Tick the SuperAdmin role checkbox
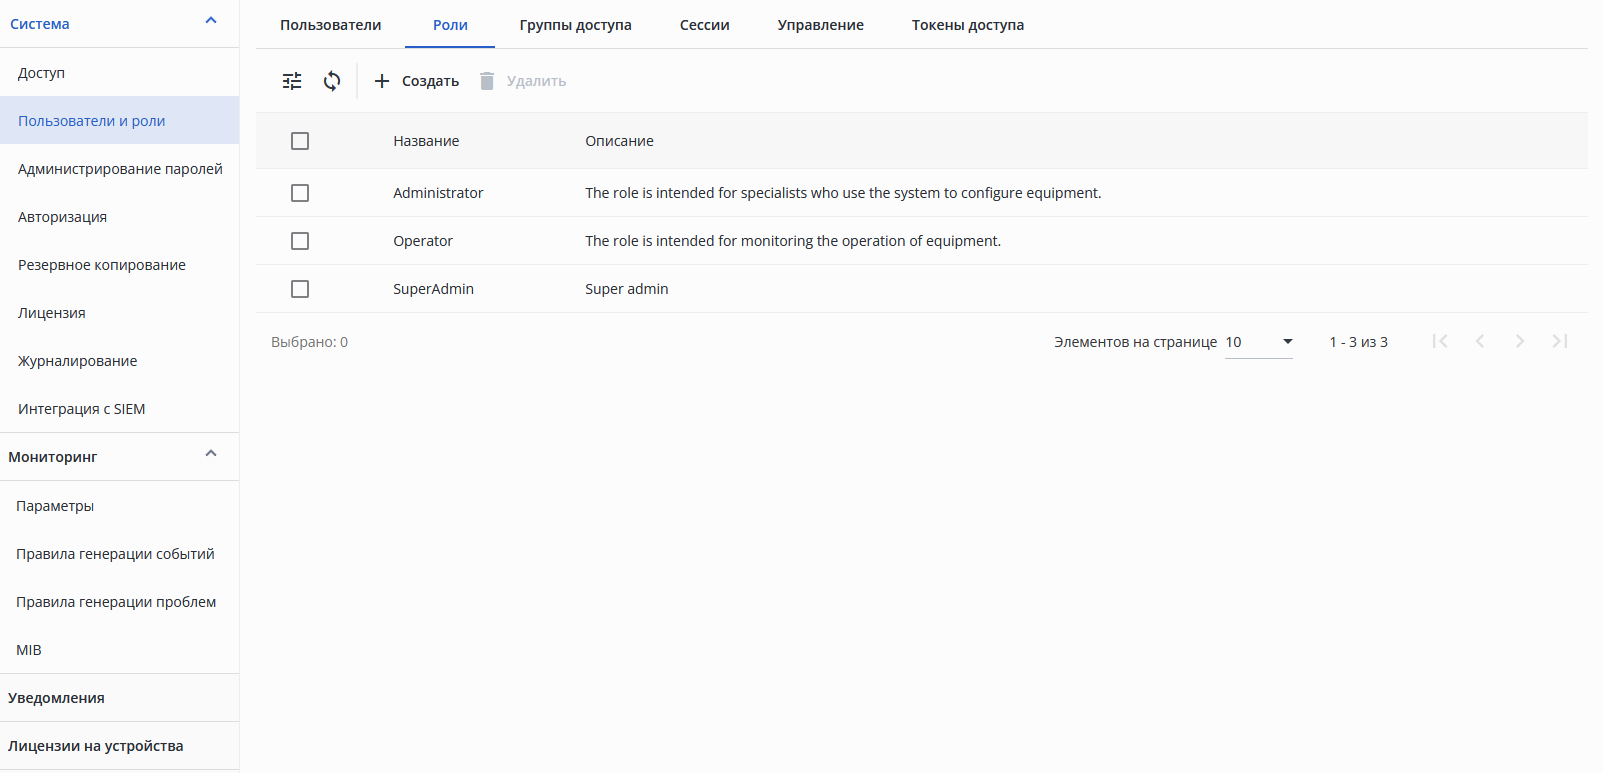The height and width of the screenshot is (773, 1603). [300, 289]
